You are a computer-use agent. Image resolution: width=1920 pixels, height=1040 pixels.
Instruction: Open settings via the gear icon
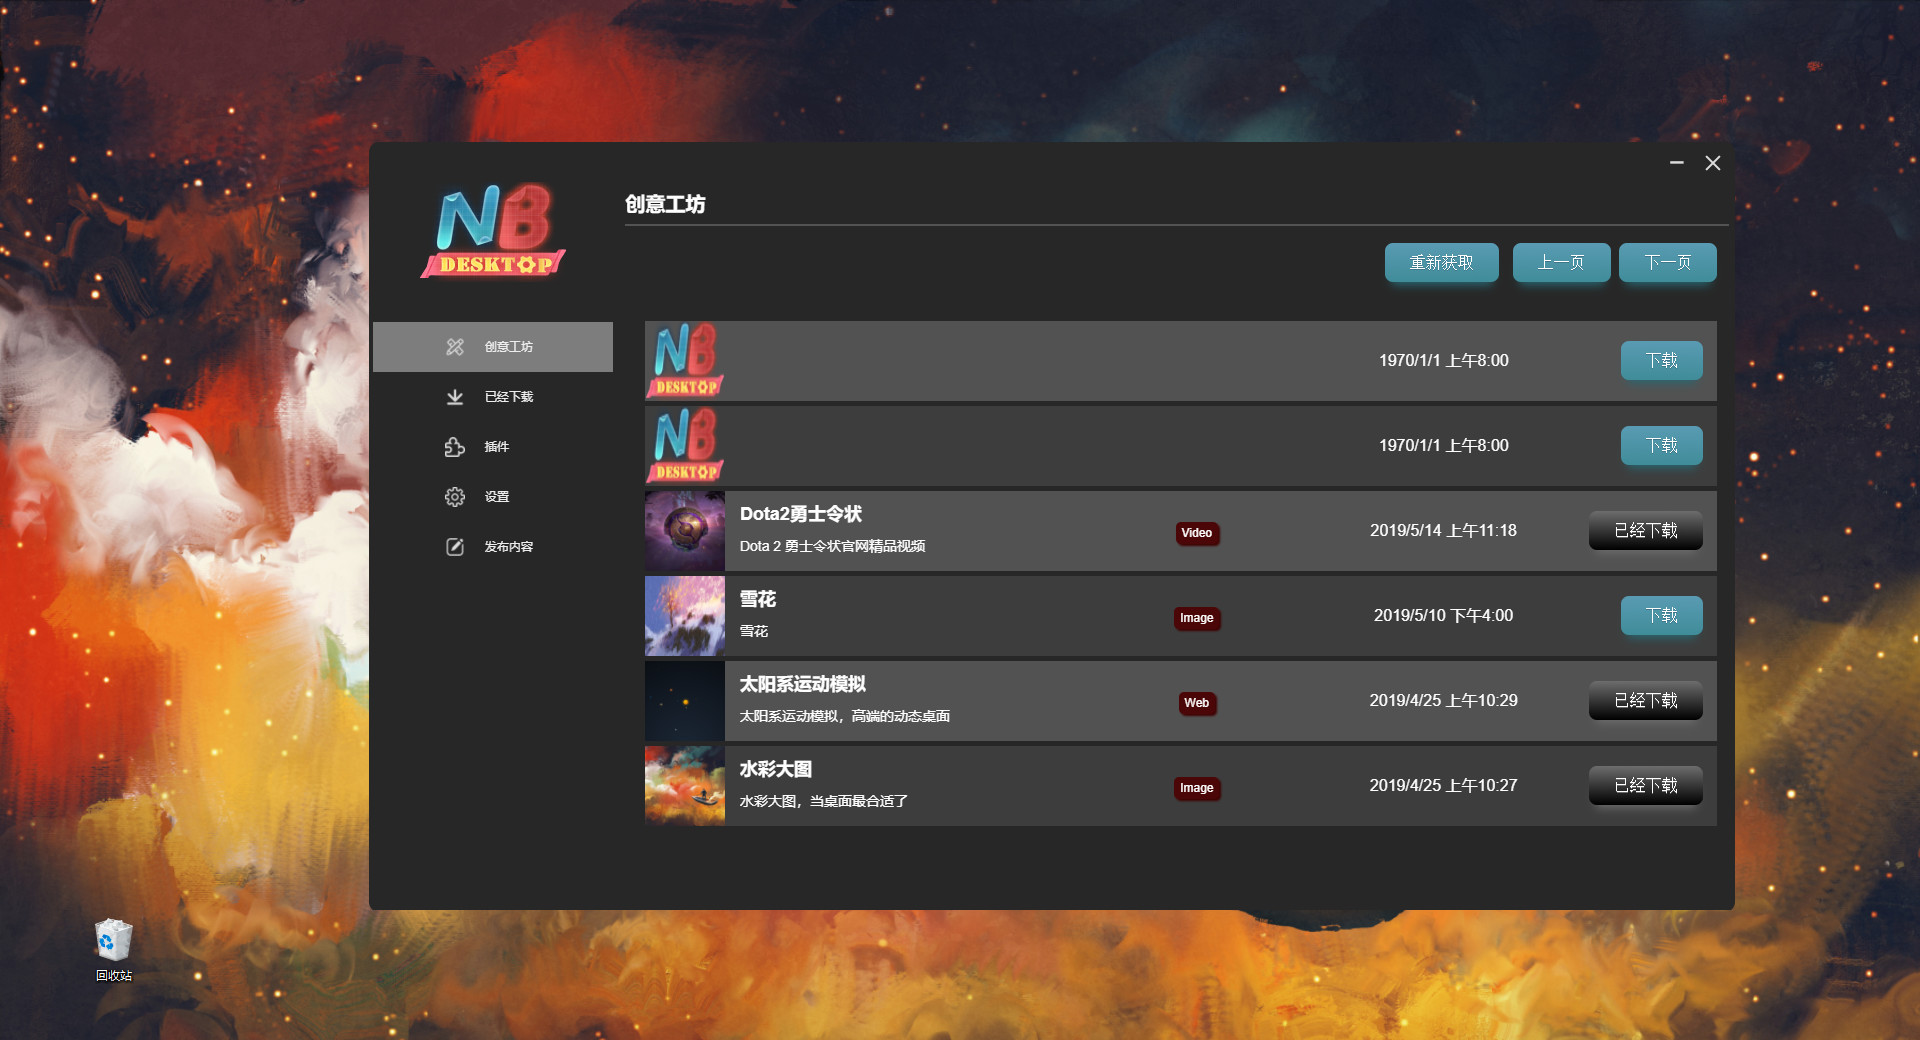pyautogui.click(x=455, y=497)
